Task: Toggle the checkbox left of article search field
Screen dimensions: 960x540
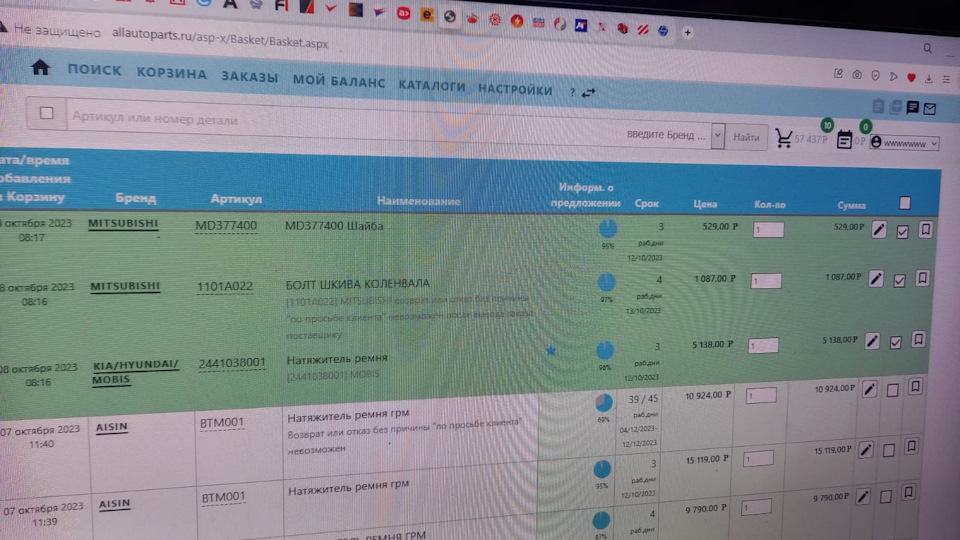Action: click(47, 113)
